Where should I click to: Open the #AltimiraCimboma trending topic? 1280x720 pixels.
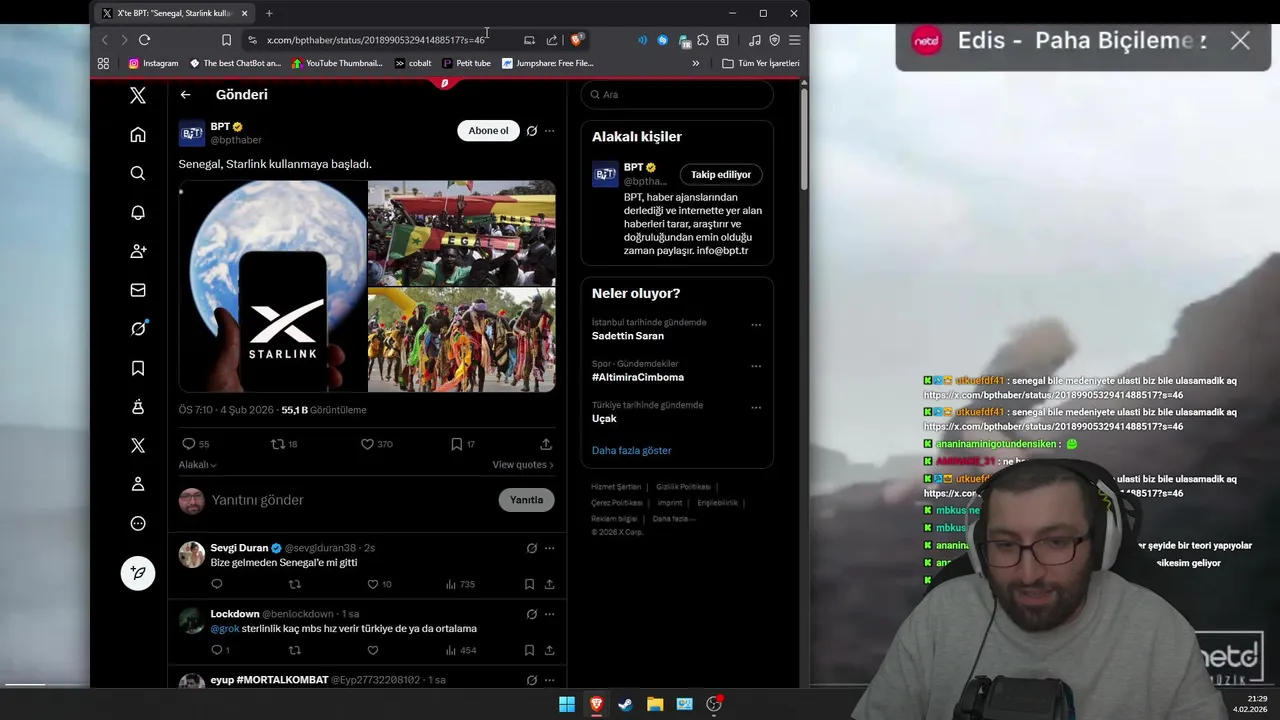pyautogui.click(x=638, y=377)
